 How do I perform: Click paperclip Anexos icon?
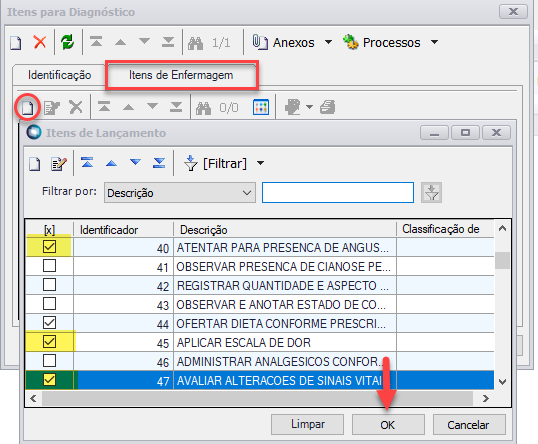[x=260, y=43]
